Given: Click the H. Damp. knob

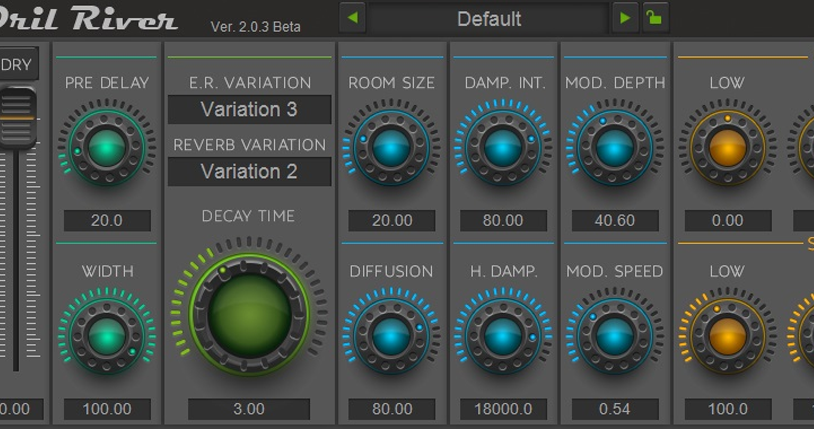Looking at the screenshot, I should 502,336.
